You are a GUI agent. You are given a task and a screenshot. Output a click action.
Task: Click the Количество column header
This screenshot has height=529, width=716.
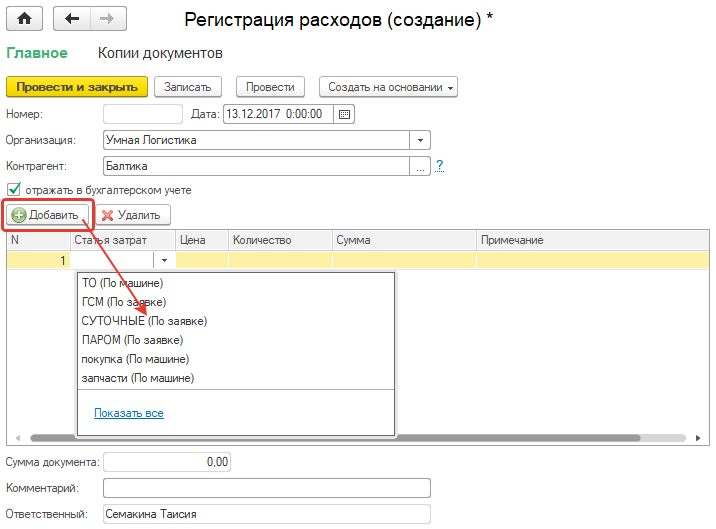point(280,240)
